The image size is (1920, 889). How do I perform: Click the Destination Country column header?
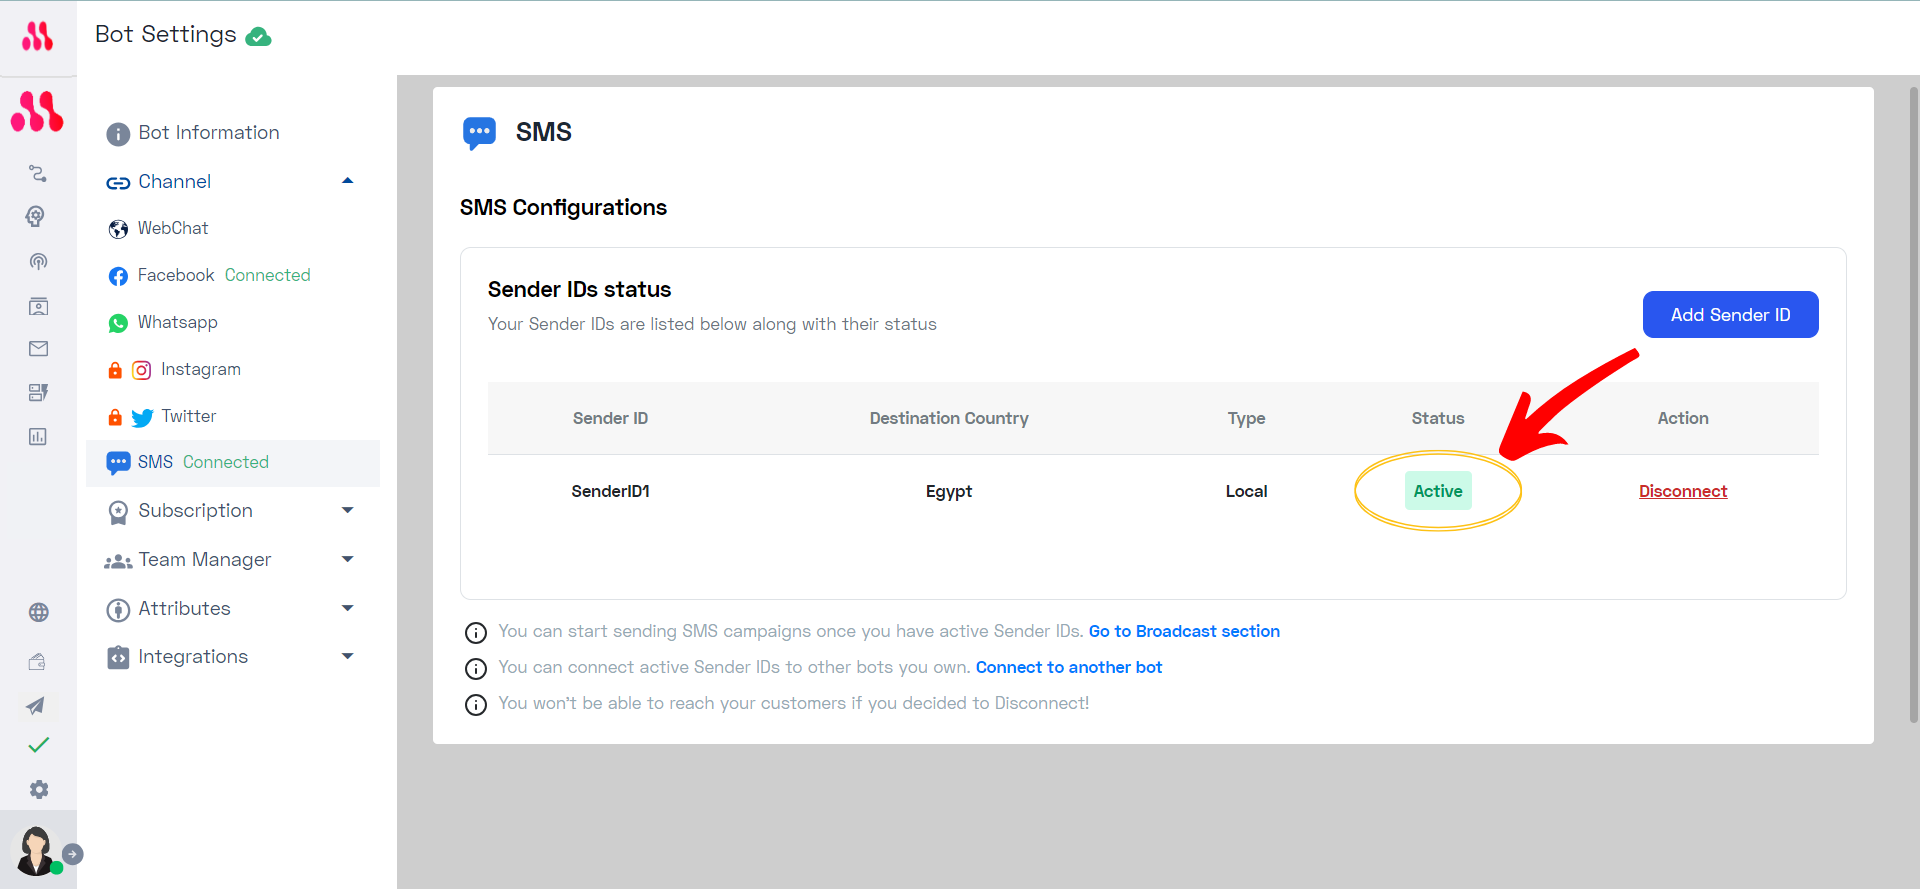pyautogui.click(x=949, y=418)
